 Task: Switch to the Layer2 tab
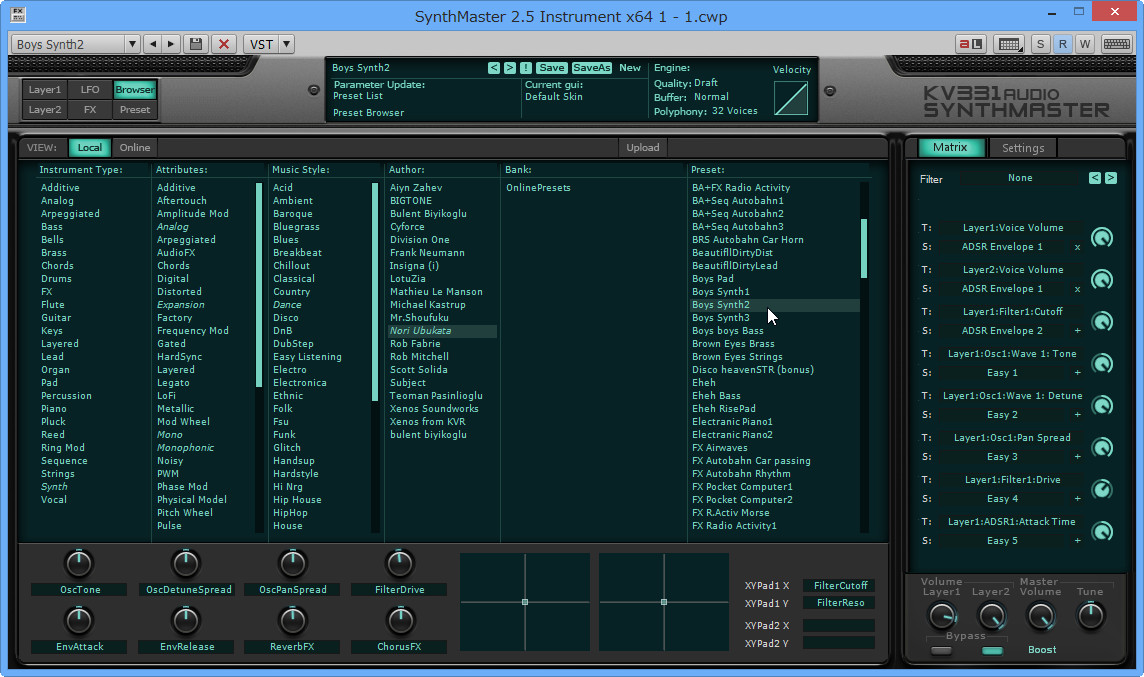click(45, 109)
